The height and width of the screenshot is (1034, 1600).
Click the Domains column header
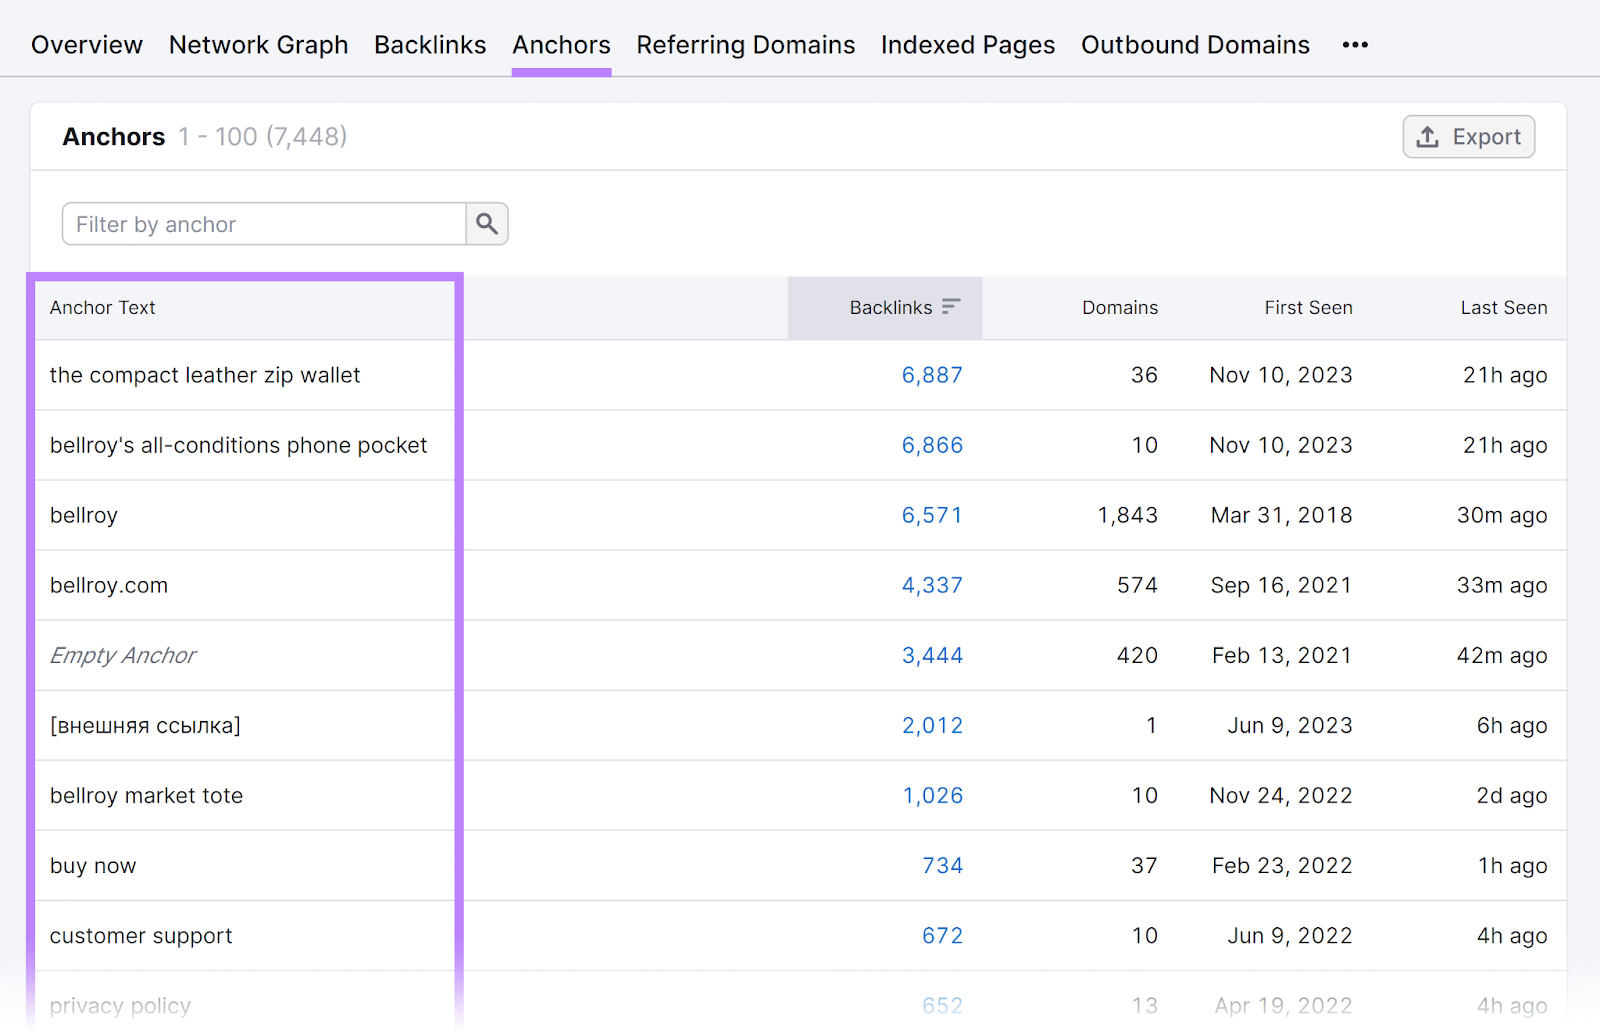tap(1120, 307)
